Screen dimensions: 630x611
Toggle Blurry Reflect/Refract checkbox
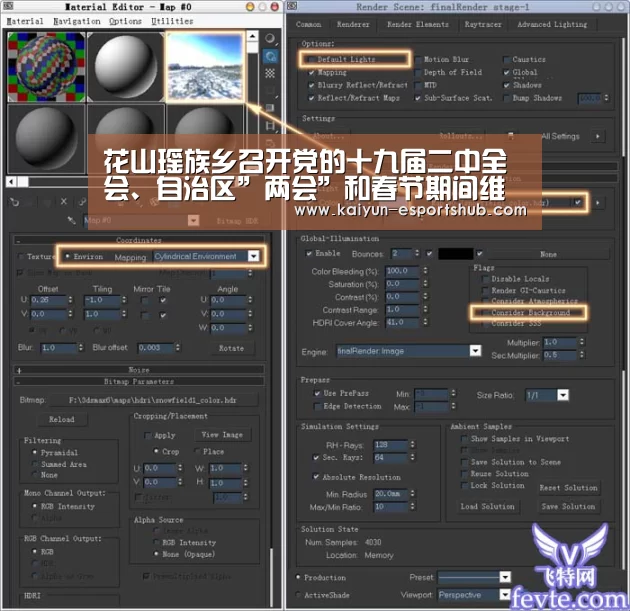pyautogui.click(x=311, y=85)
